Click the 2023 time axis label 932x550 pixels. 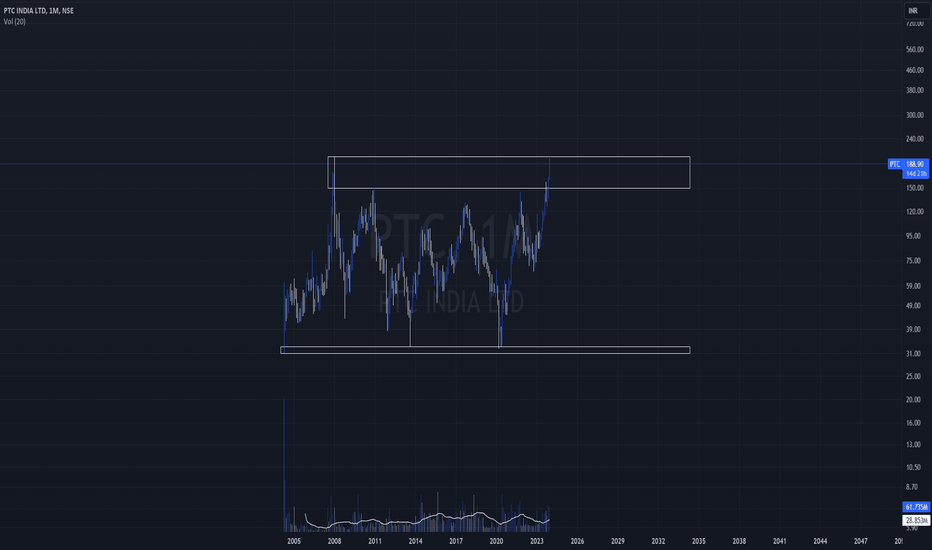537,541
